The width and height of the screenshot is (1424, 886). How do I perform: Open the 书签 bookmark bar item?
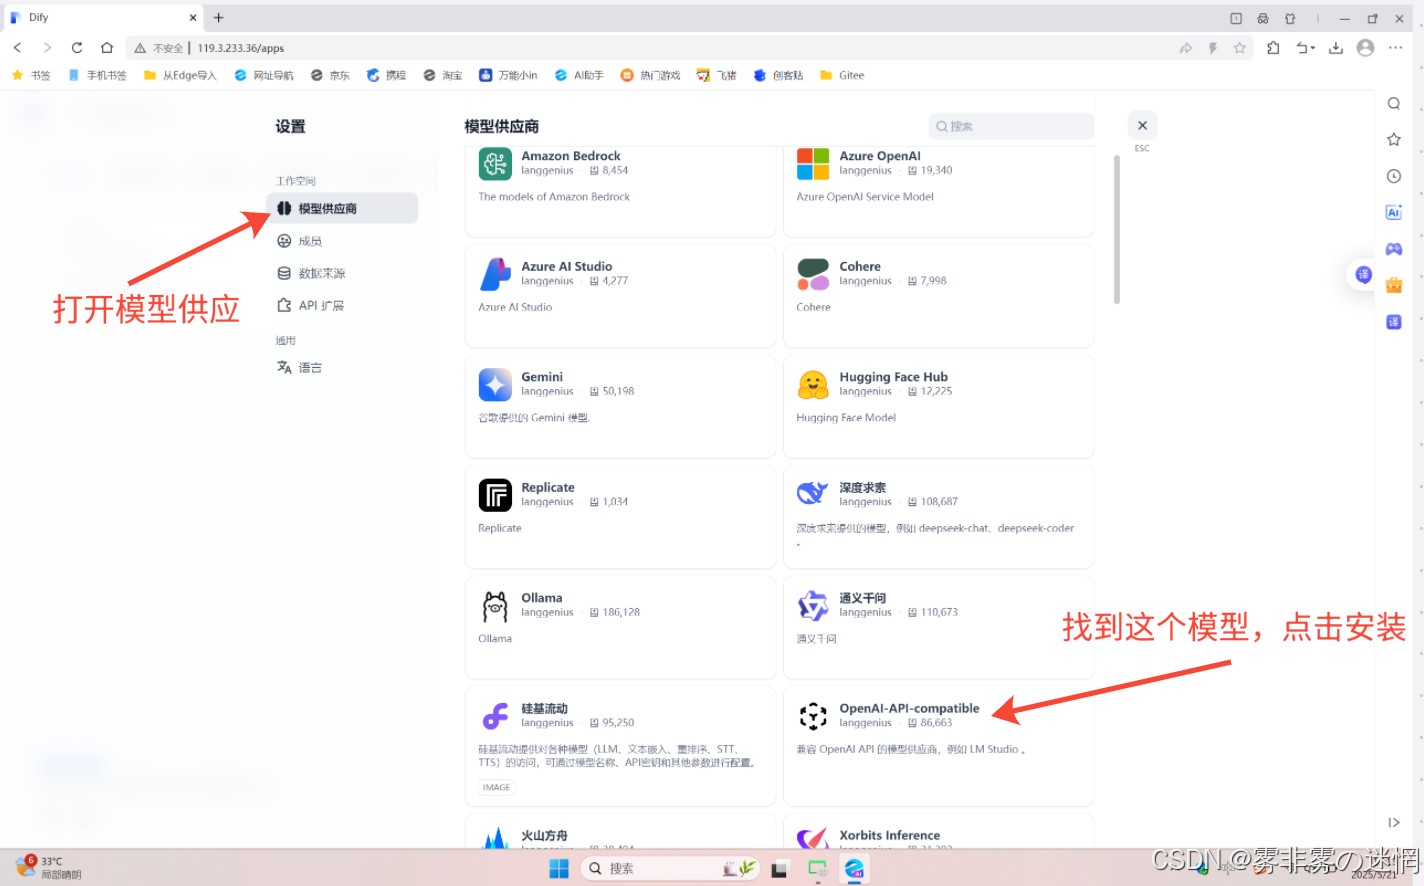(31, 75)
